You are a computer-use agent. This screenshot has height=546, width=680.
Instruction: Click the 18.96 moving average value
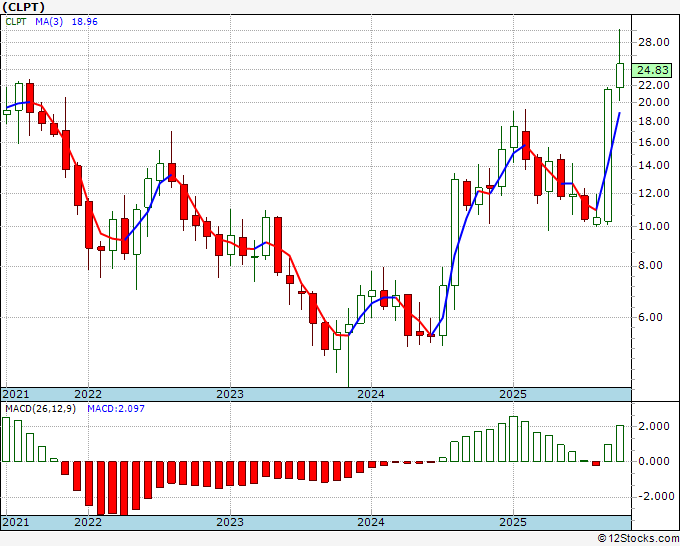coord(85,22)
